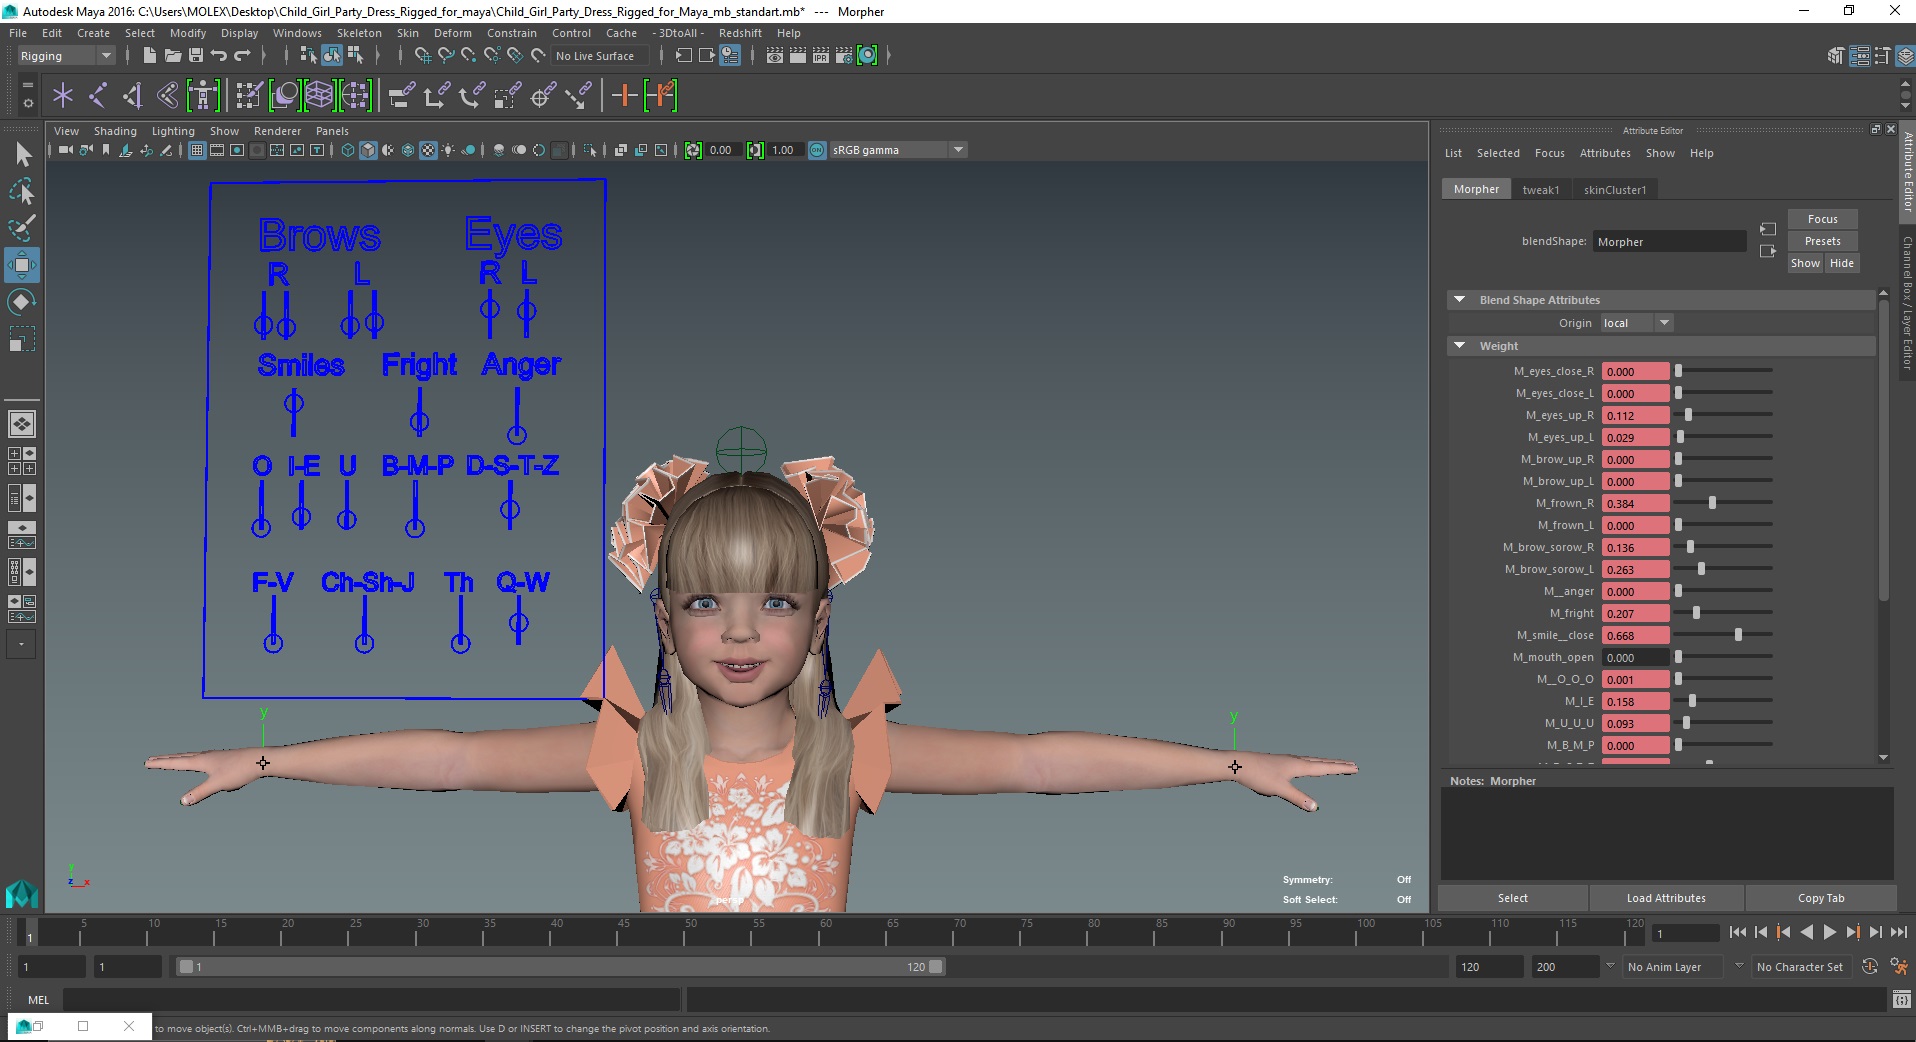The image size is (1916, 1042).
Task: Toggle smooth shade all in viewport
Action: (368, 150)
